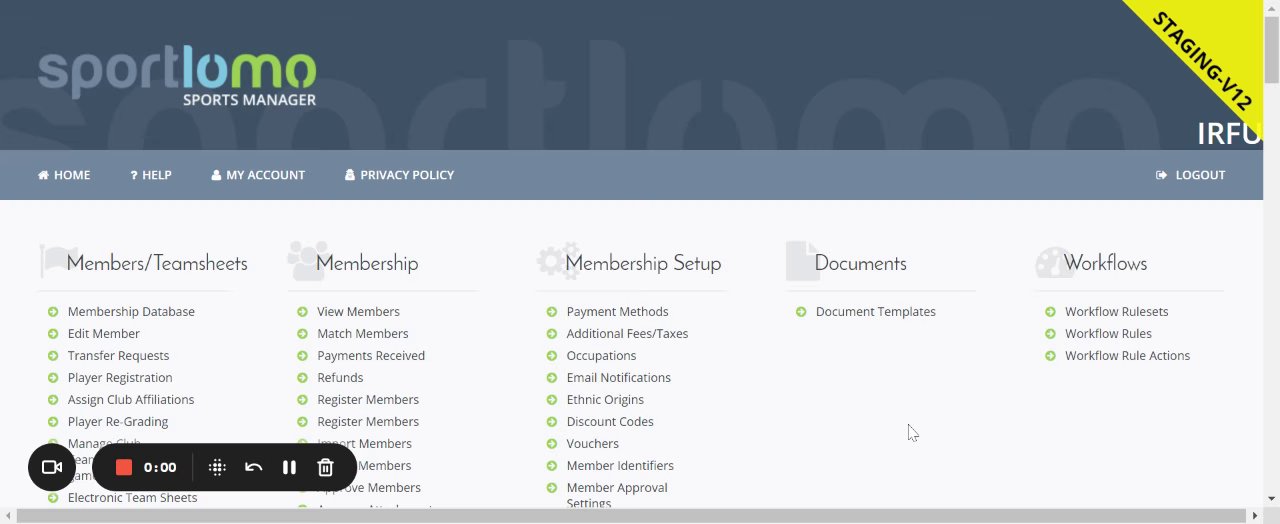Click green arrow icon beside Document Templates
The height and width of the screenshot is (524, 1280).
[x=801, y=312]
